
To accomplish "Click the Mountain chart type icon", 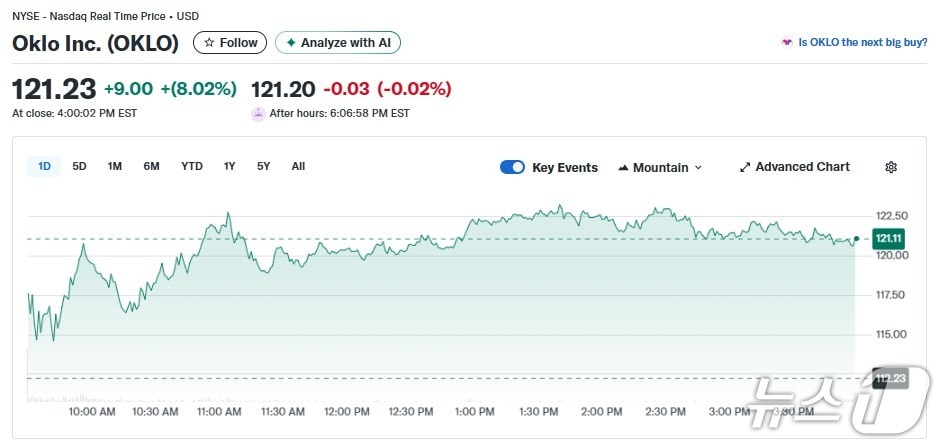I will point(623,167).
